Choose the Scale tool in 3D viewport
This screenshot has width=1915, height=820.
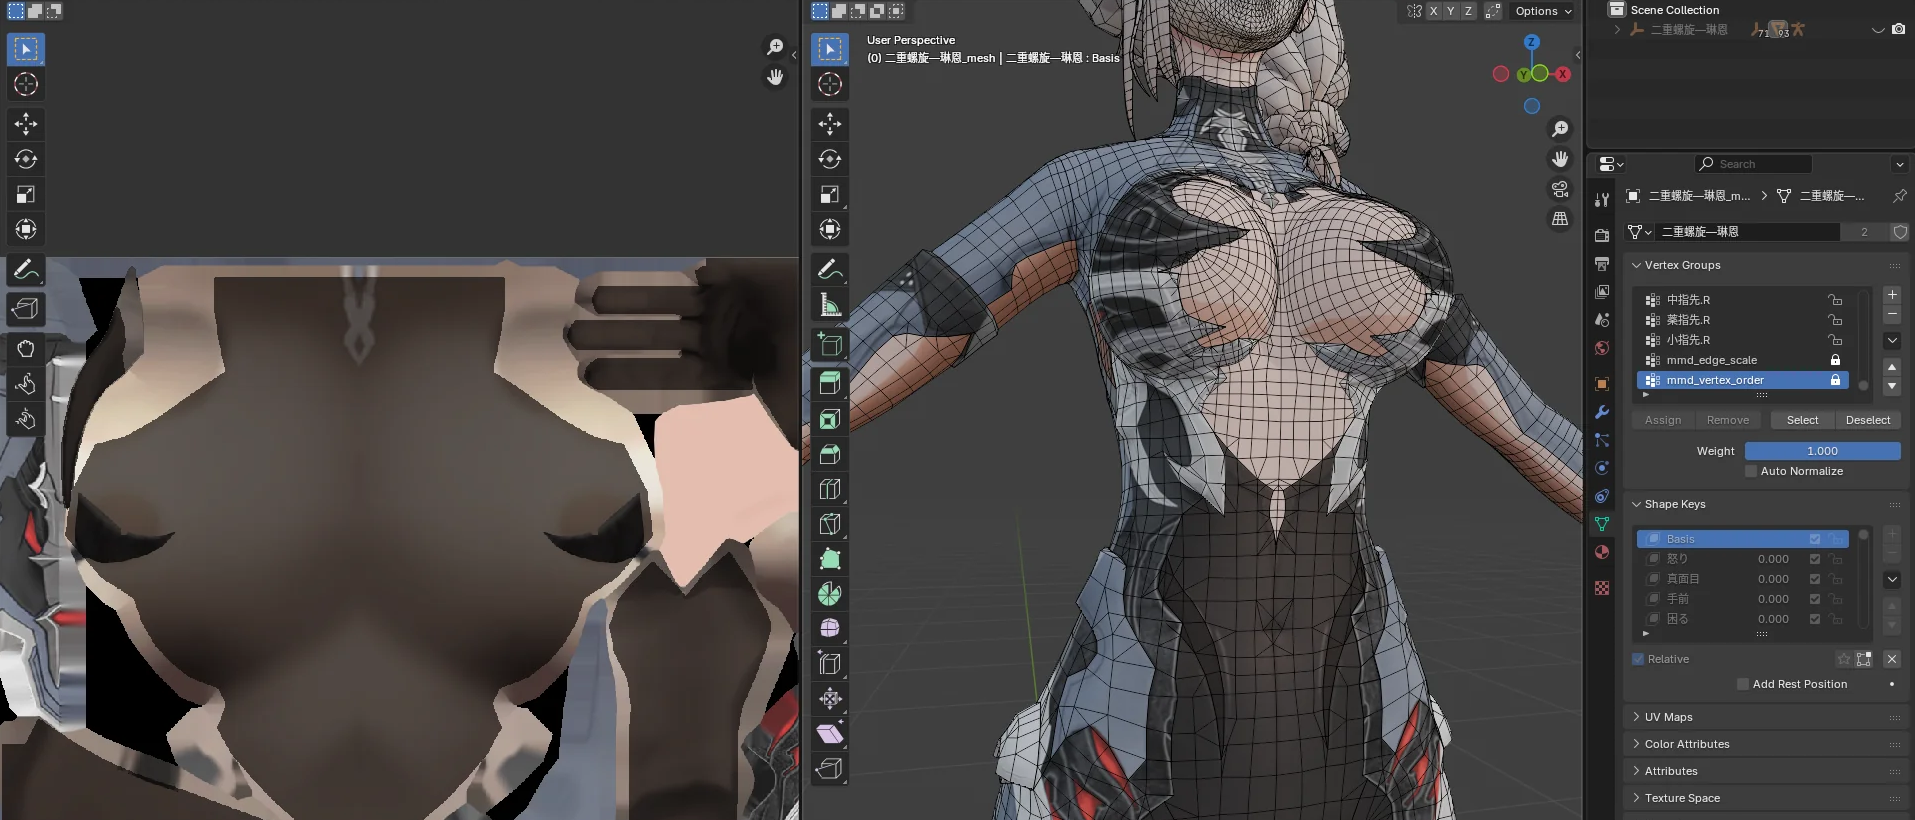coord(829,194)
